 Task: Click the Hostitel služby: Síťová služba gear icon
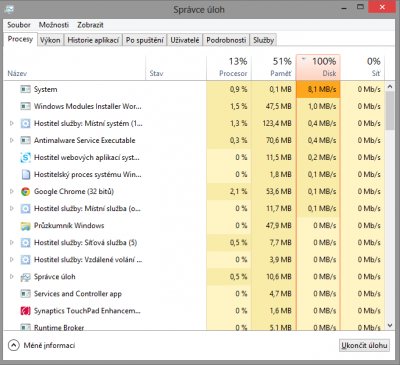pos(25,242)
